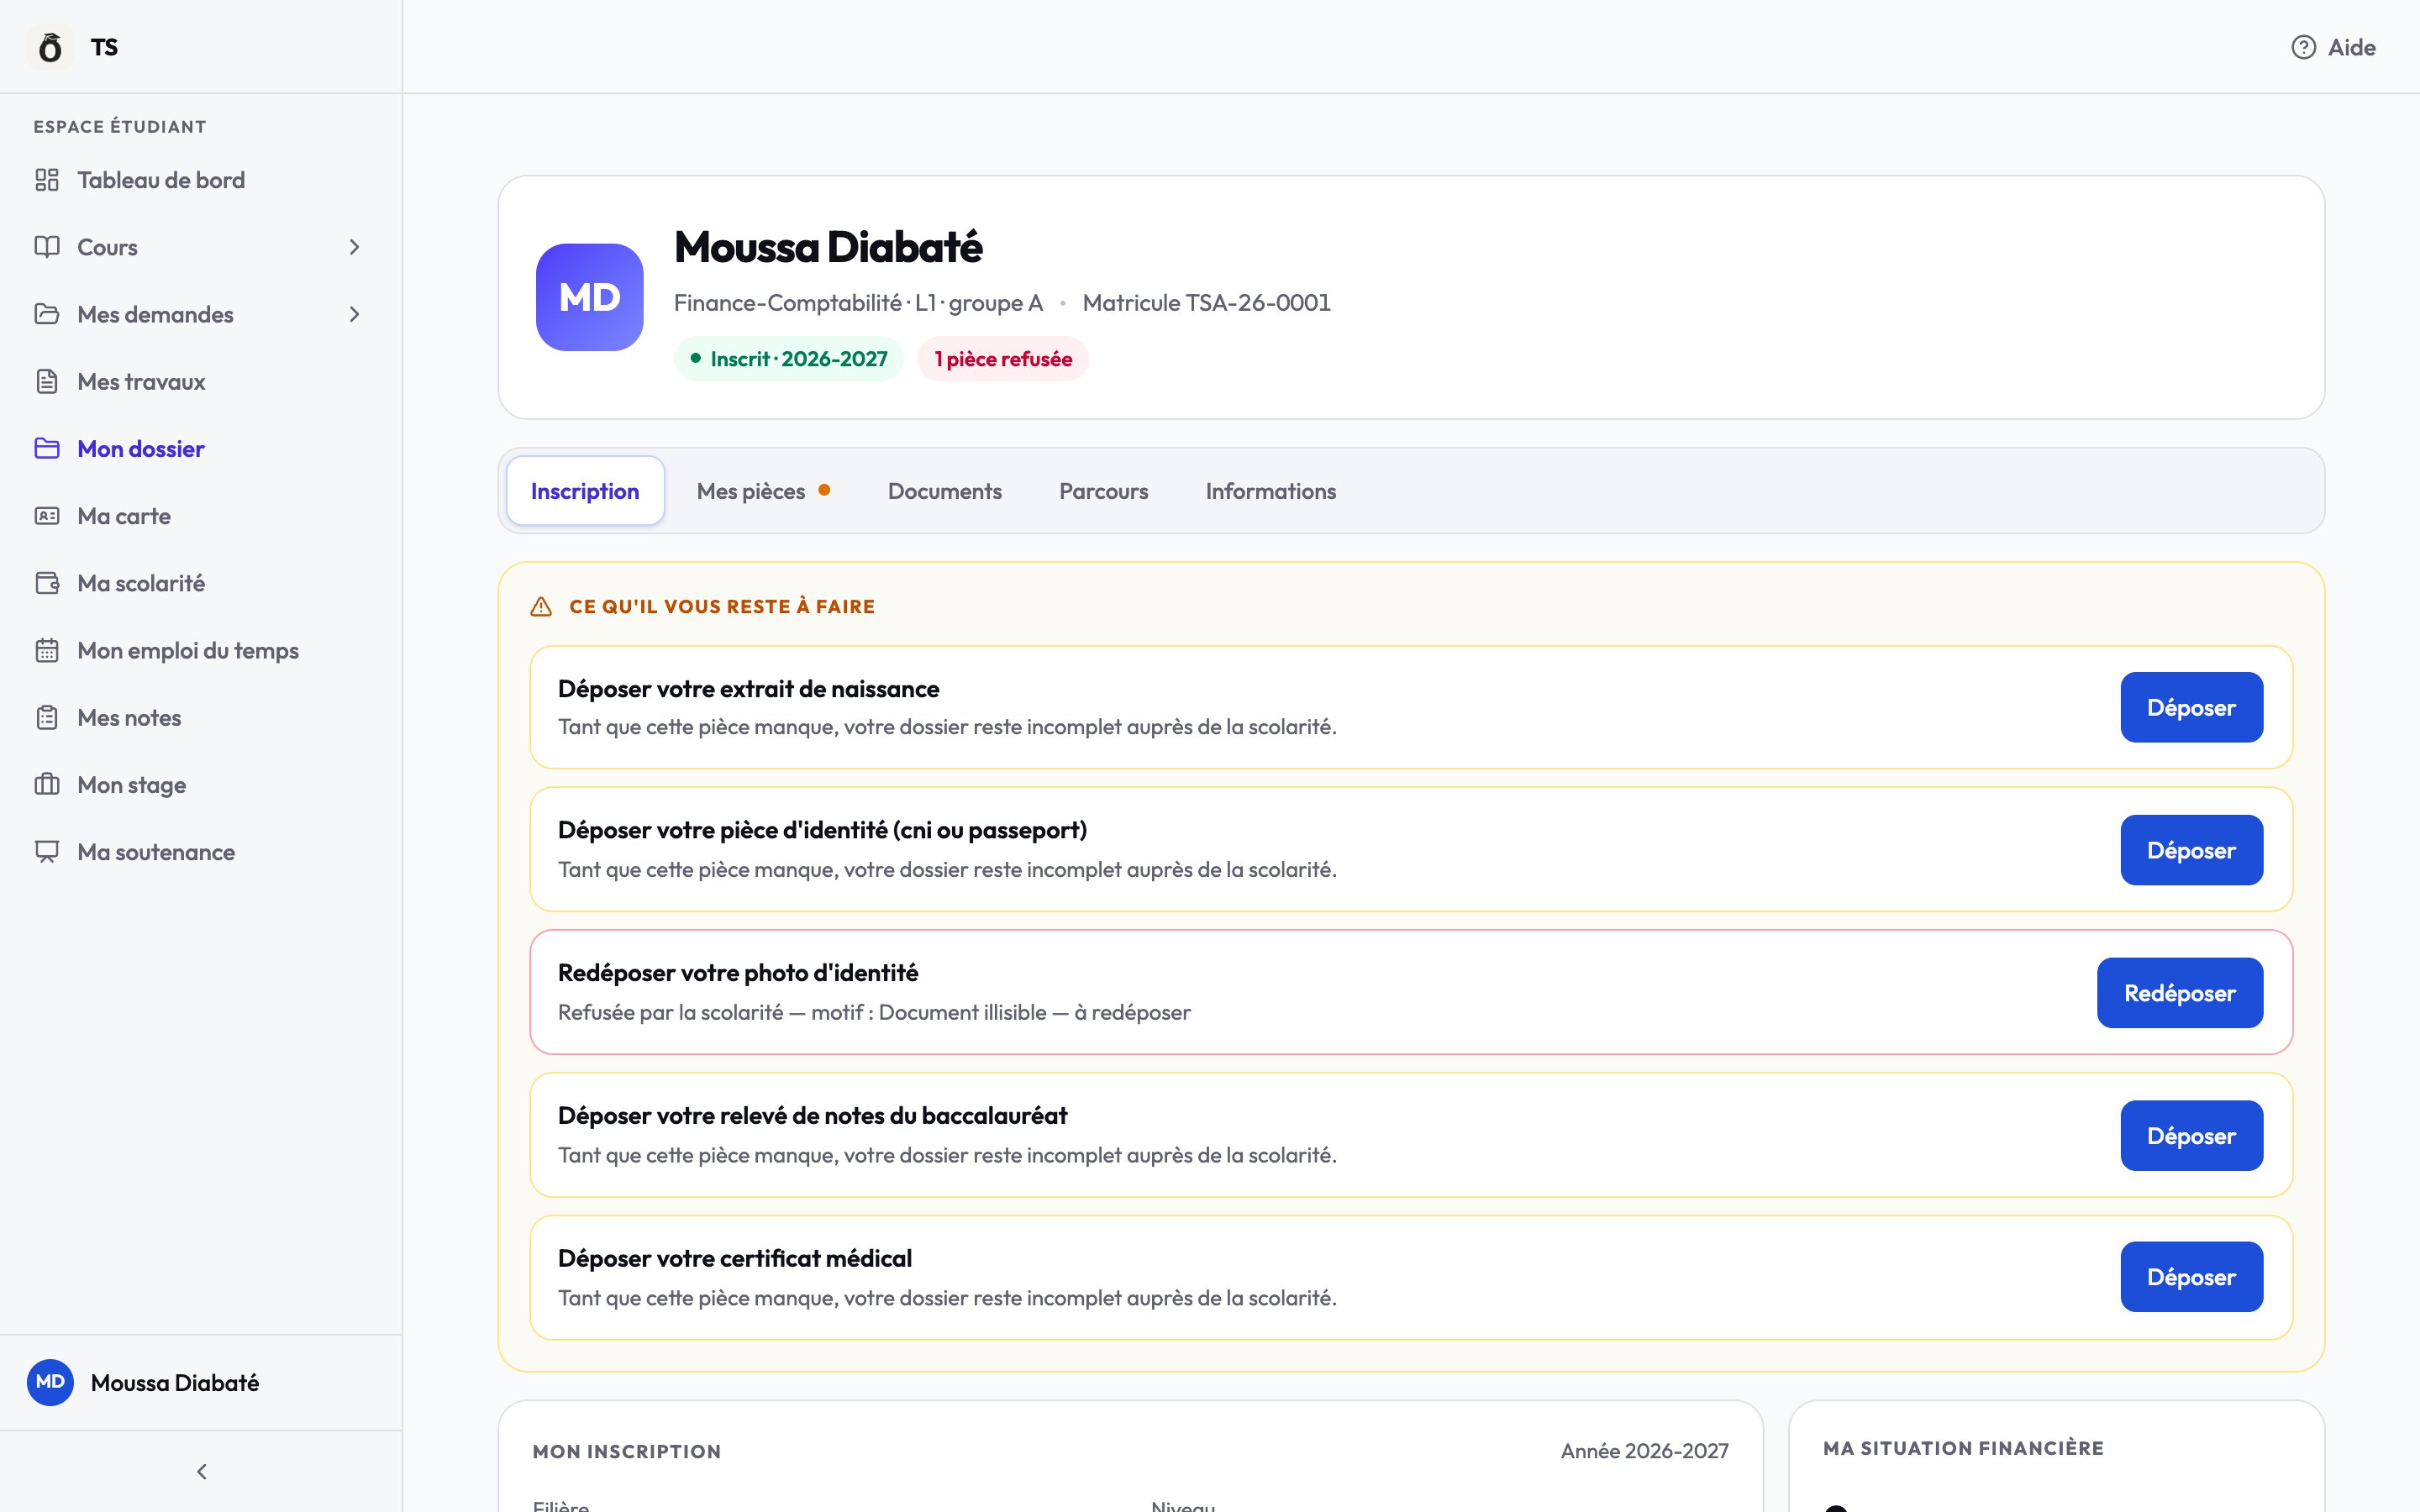Click the TS app logo icon
This screenshot has height=1512, width=2420.
click(x=50, y=47)
